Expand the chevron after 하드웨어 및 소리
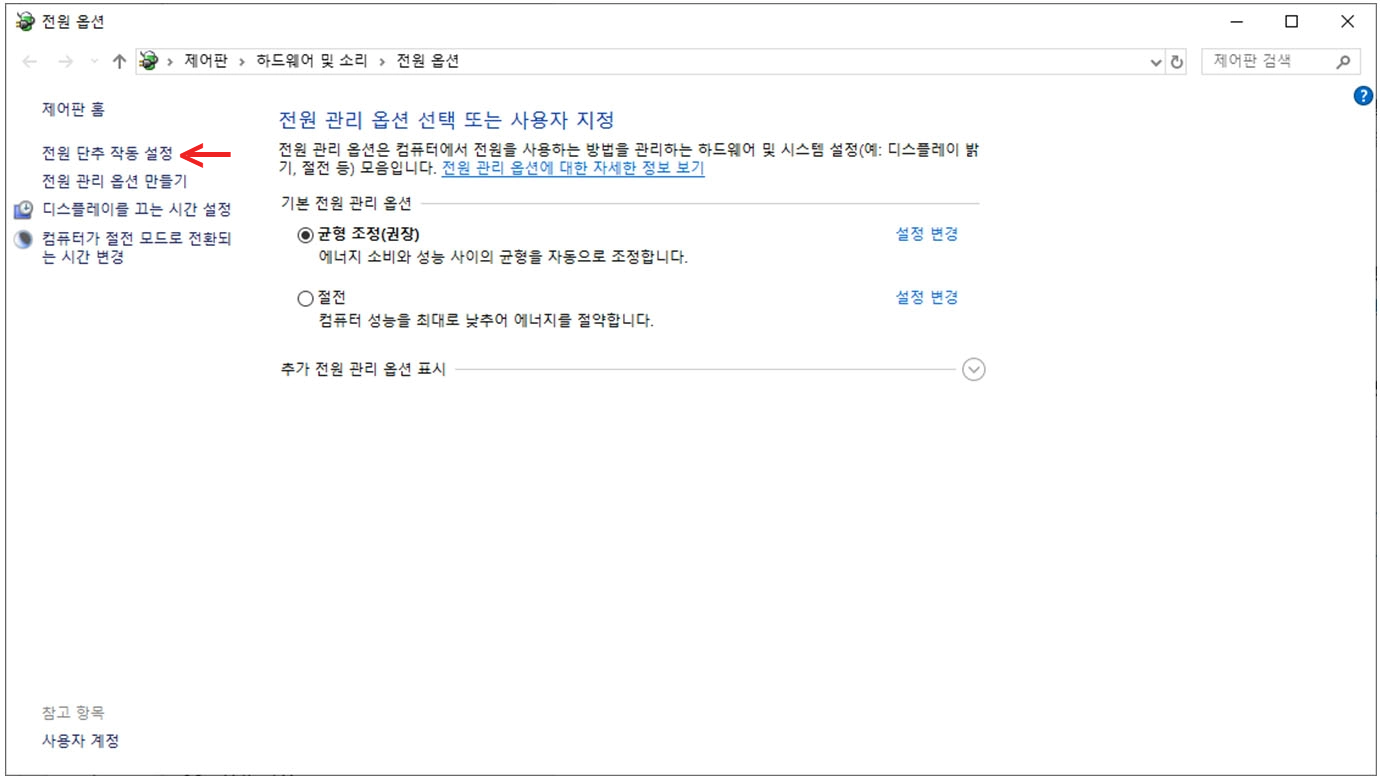This screenshot has height=780, width=1380. (382, 61)
